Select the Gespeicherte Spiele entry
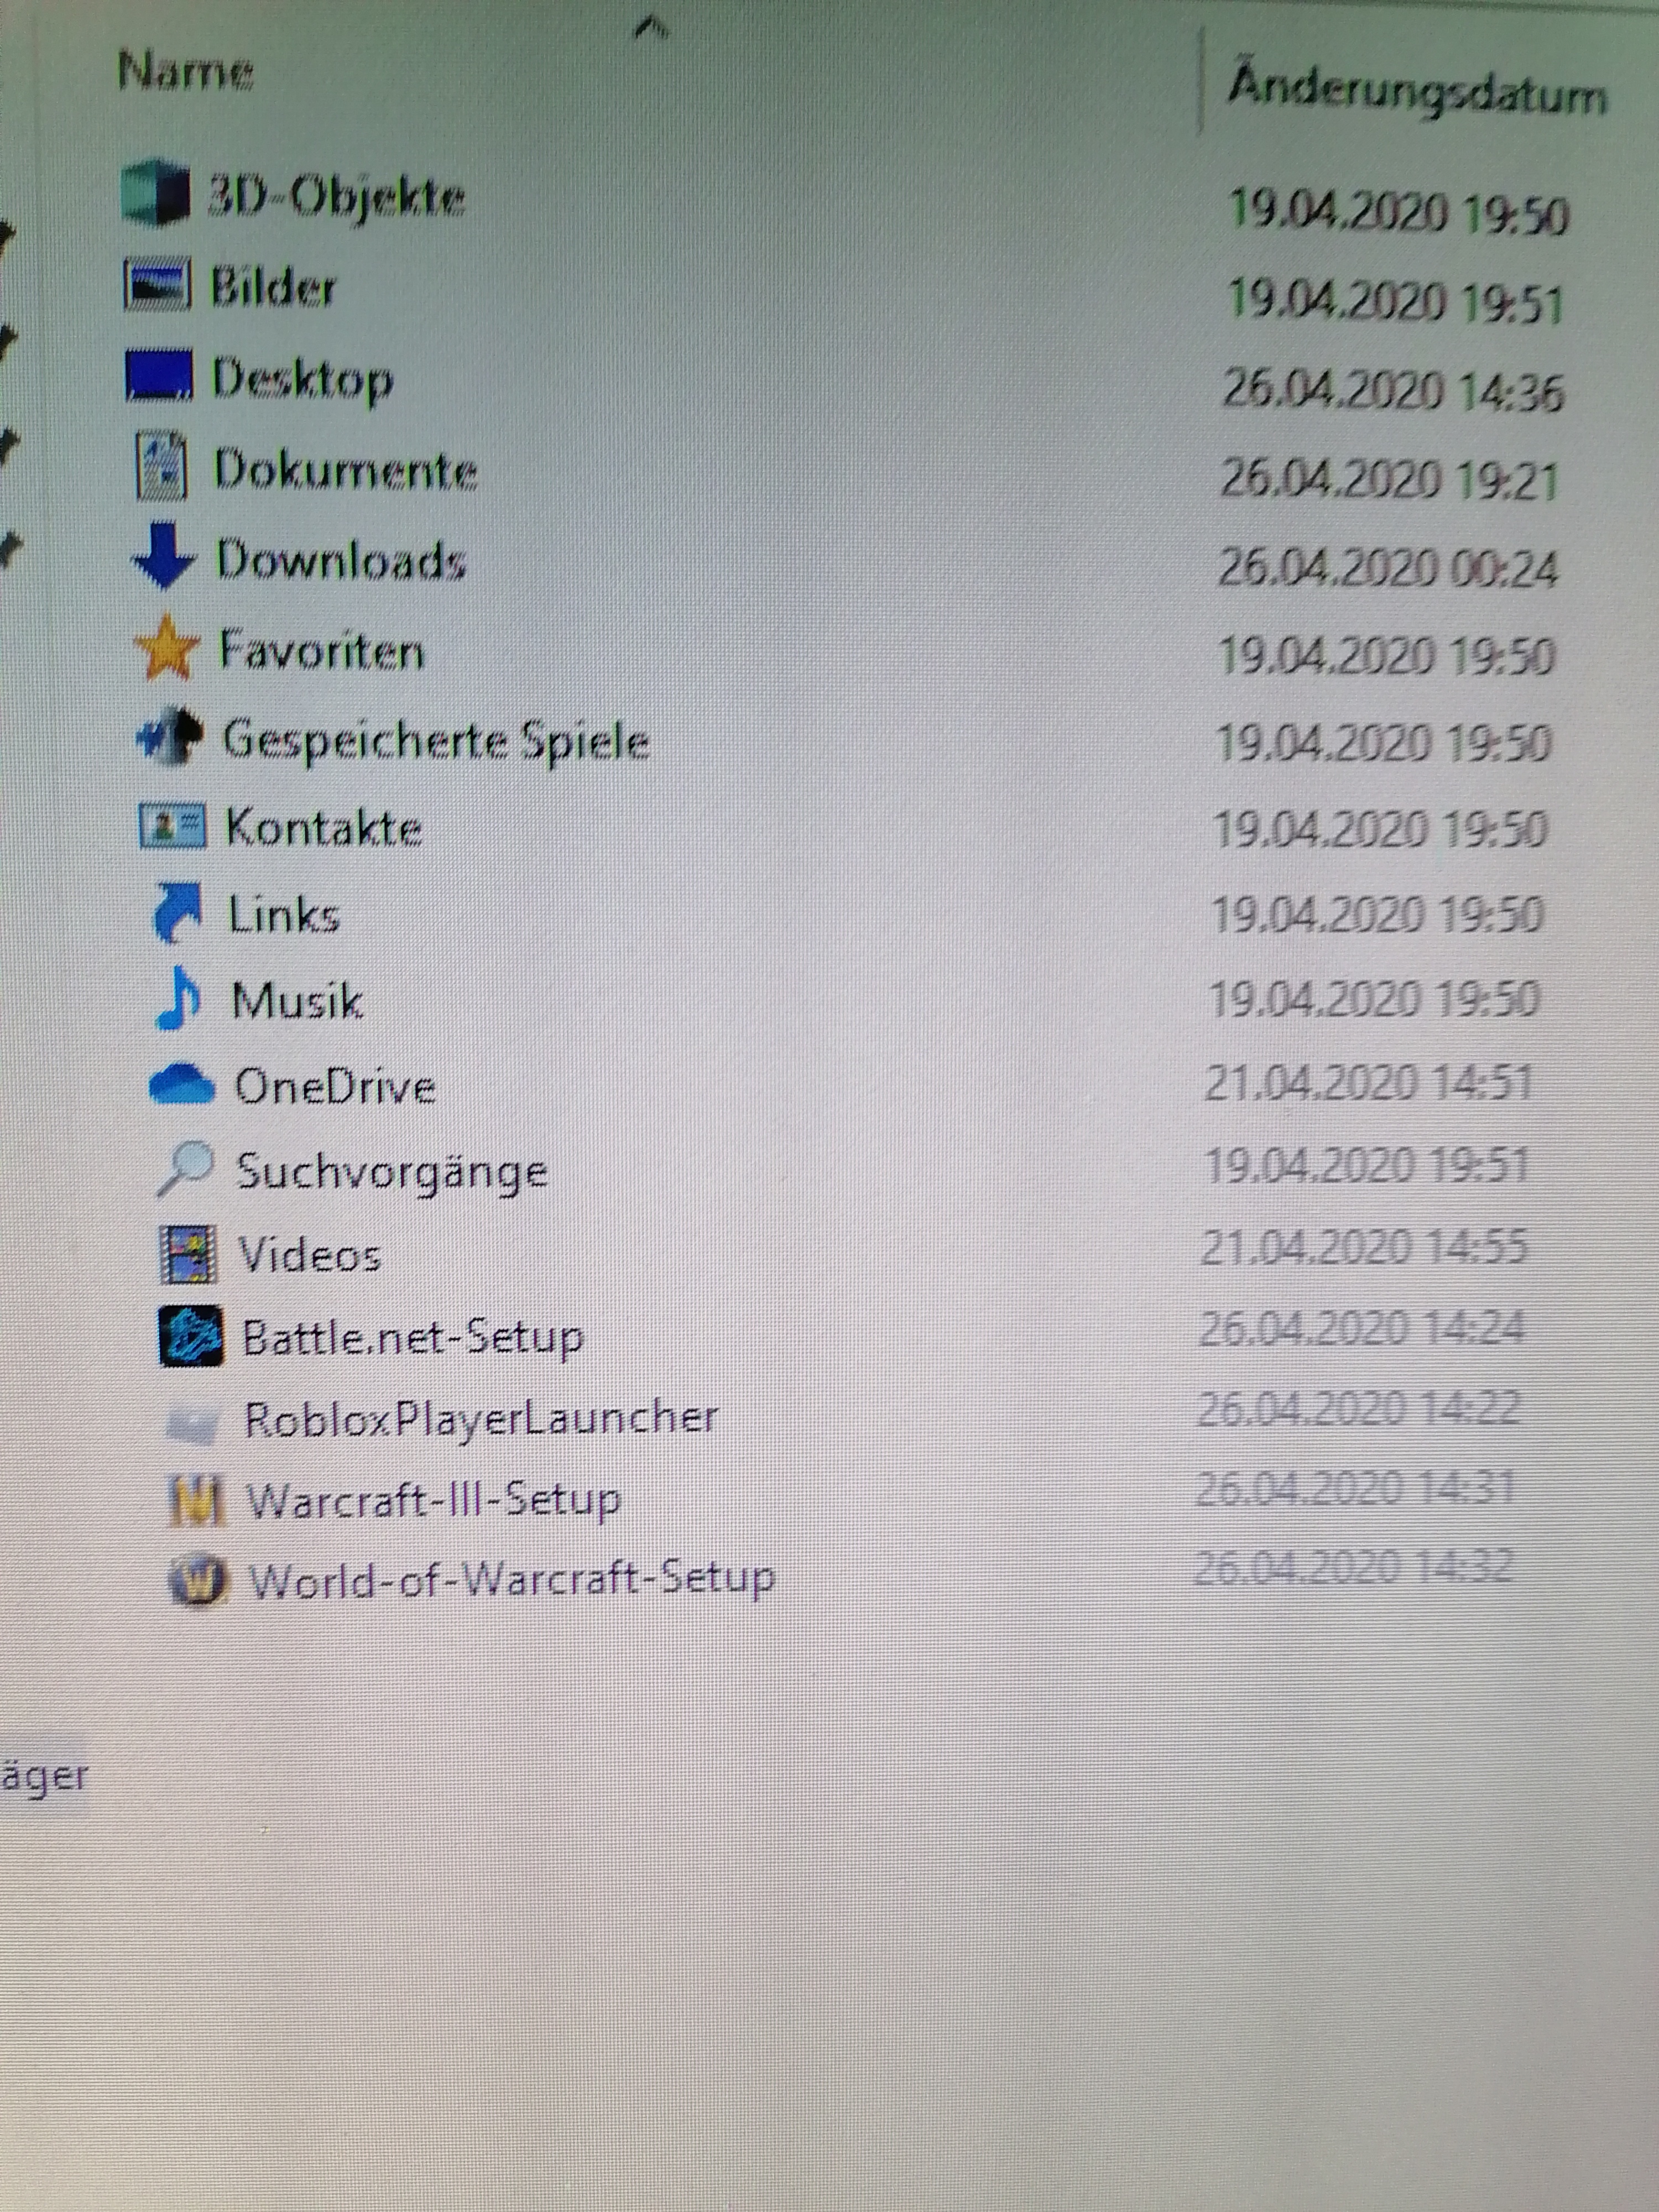1659x2212 pixels. (x=436, y=741)
